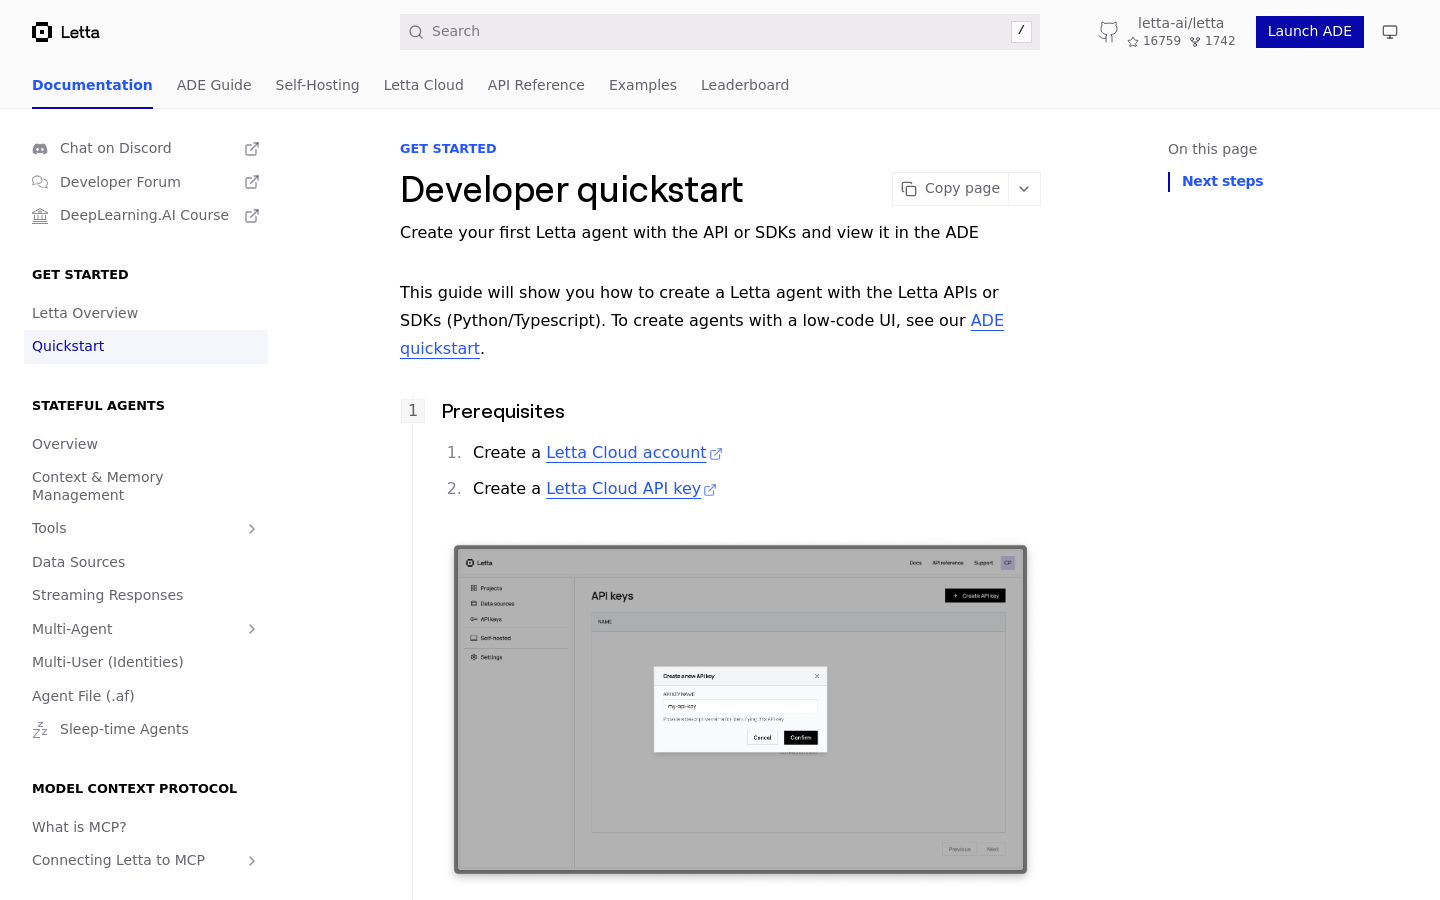Open DeepLearning.AI Course link
The image size is (1440, 900).
pyautogui.click(x=144, y=215)
